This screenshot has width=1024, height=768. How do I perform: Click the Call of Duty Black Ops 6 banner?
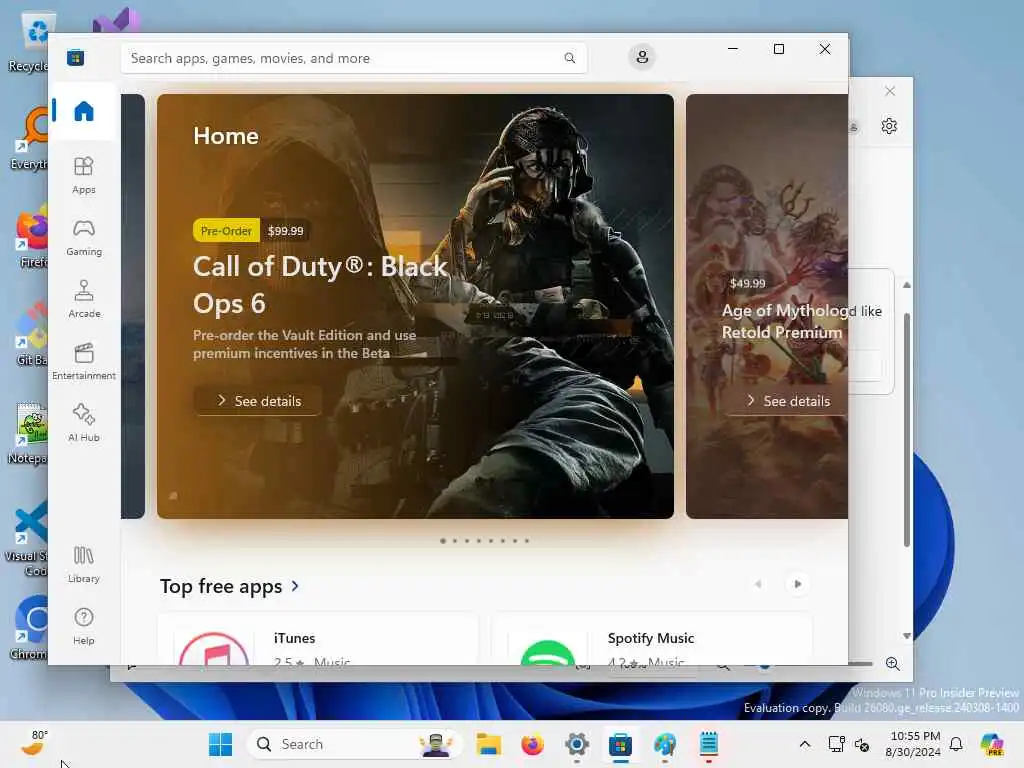pos(415,306)
